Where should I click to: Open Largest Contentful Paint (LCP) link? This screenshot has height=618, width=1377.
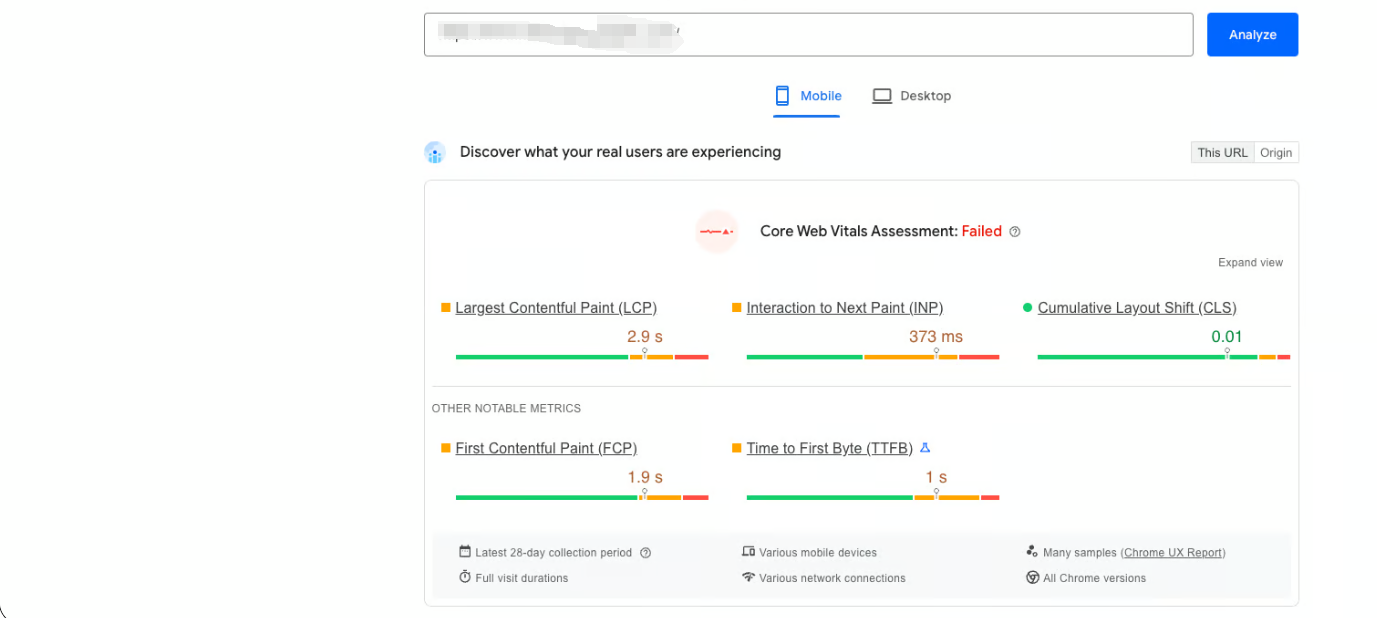(556, 308)
